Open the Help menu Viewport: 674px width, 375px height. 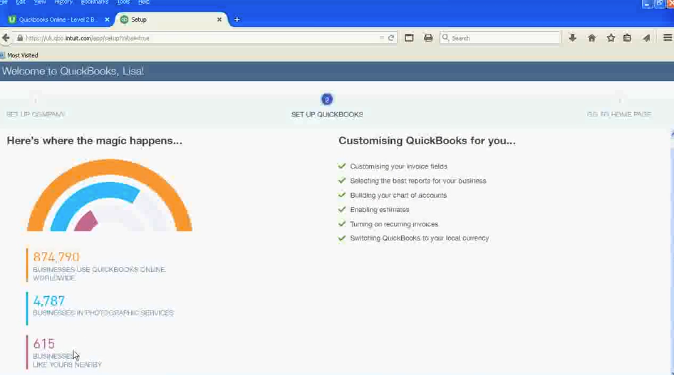(143, 2)
